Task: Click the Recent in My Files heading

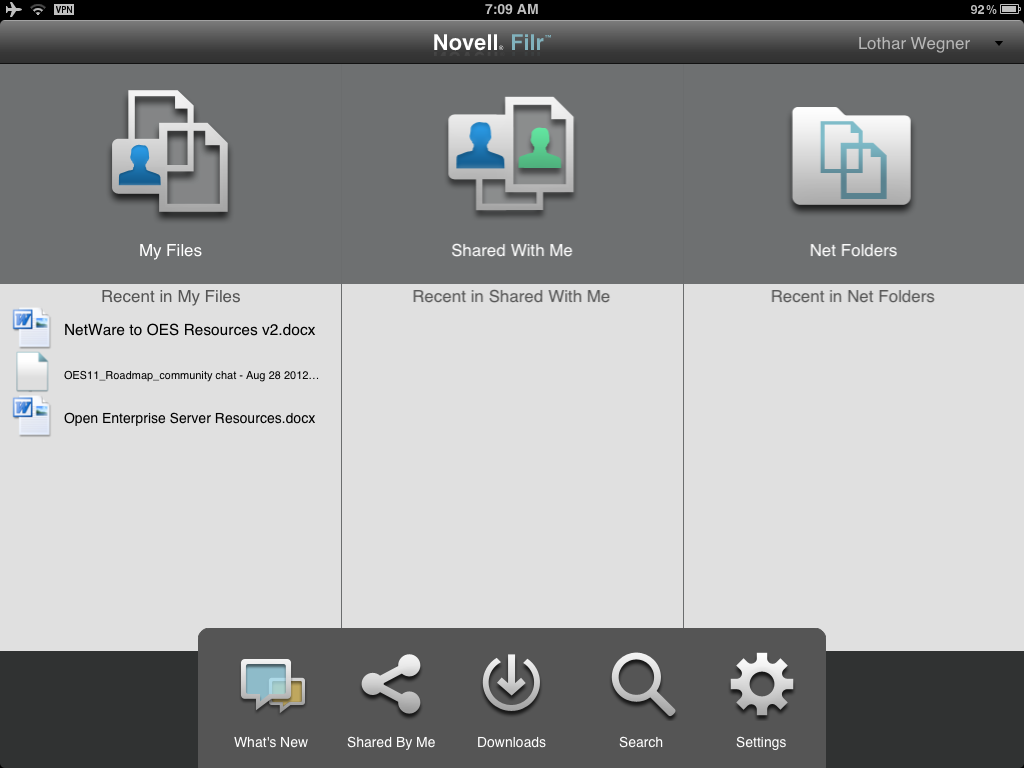Action: (x=170, y=297)
